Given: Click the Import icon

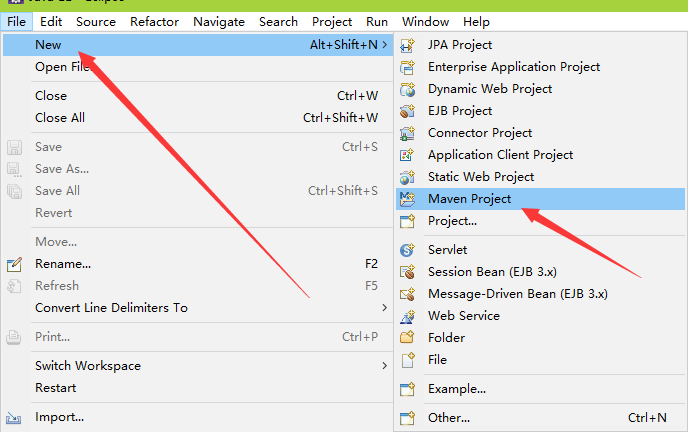Looking at the screenshot, I should coord(14,418).
